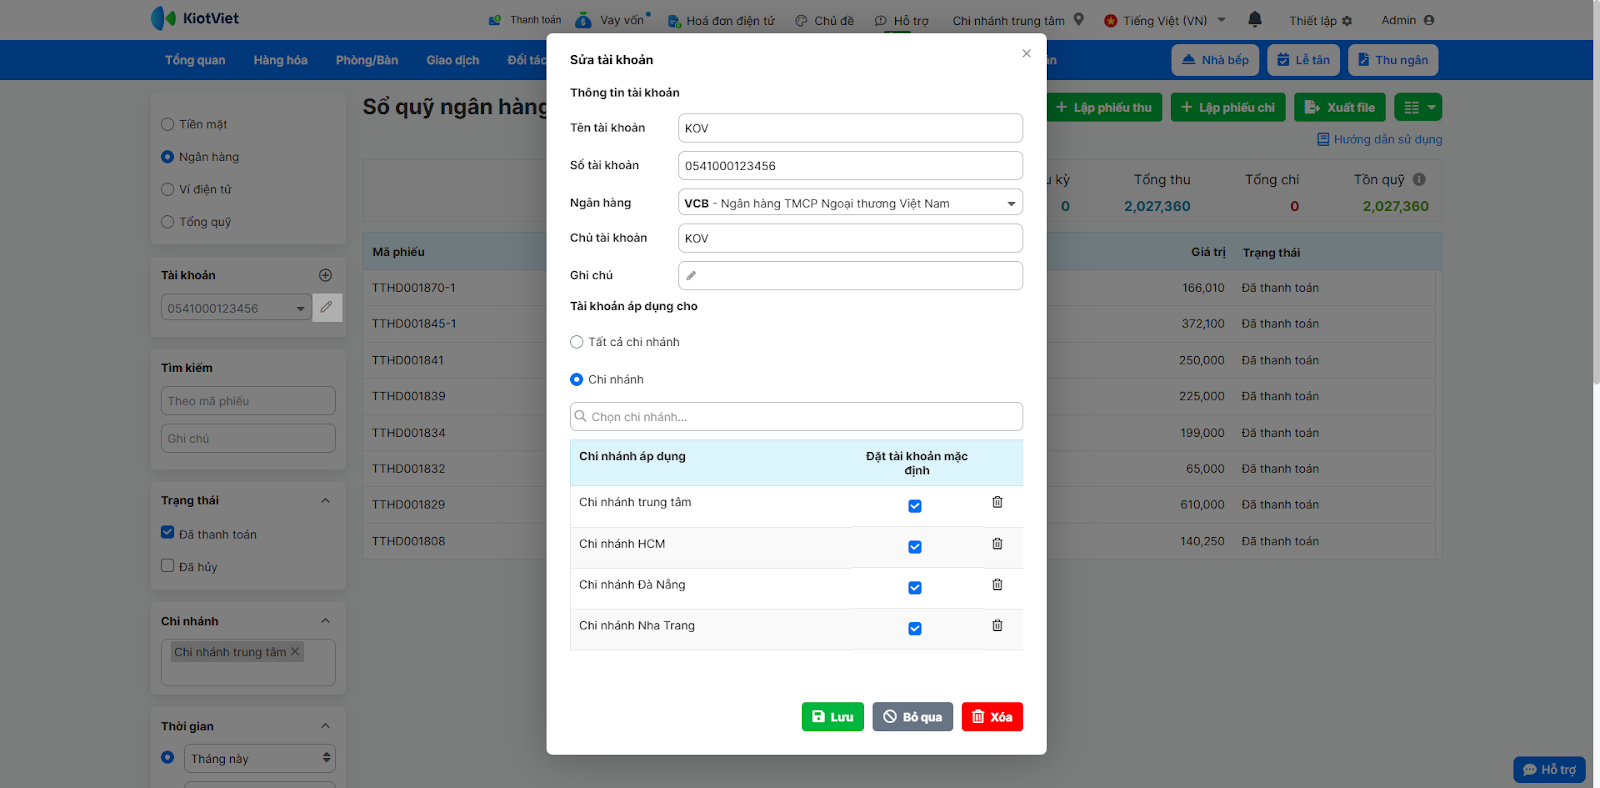This screenshot has height=788, width=1600.
Task: Click the Tên tài khoản input field
Action: [850, 128]
